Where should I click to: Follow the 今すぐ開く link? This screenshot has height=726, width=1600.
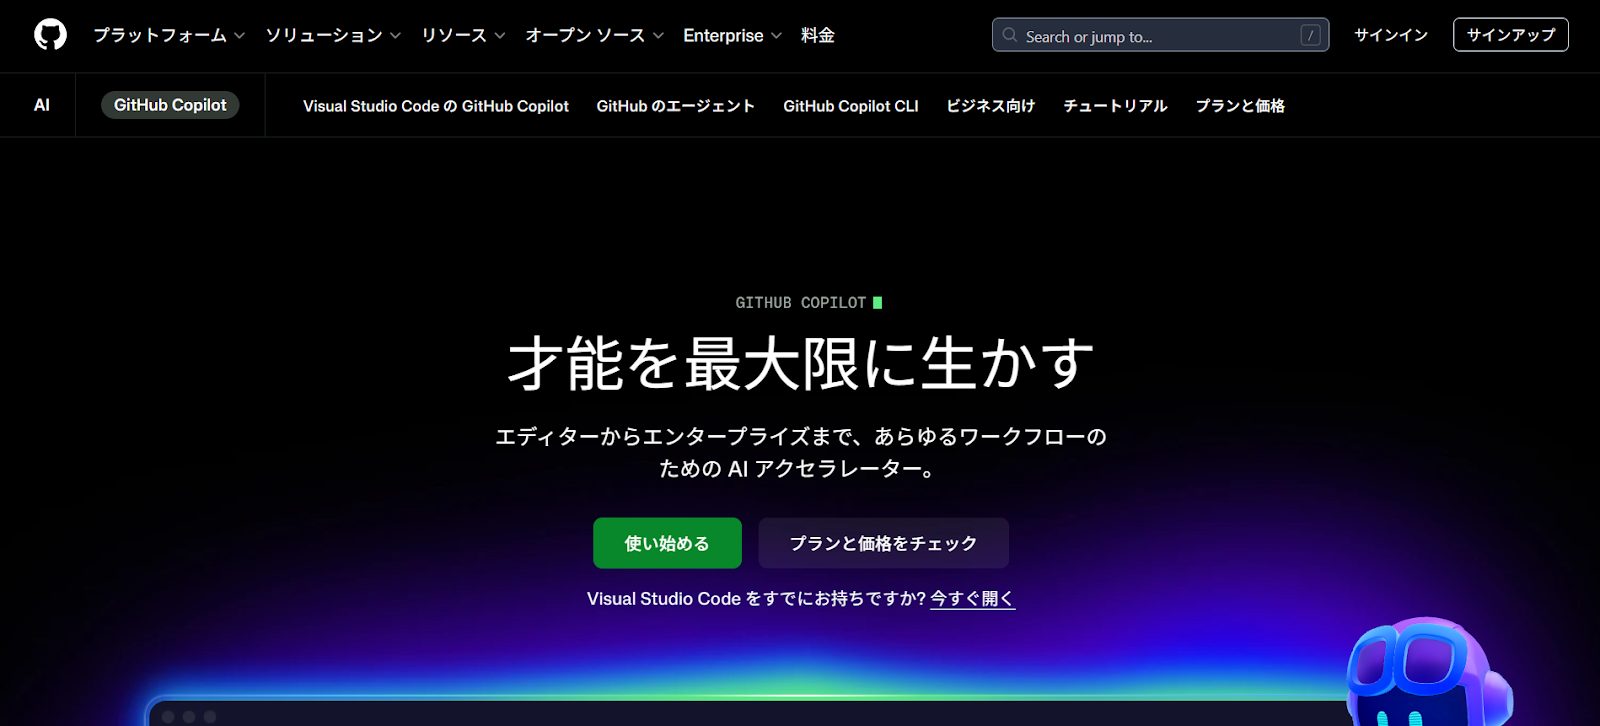972,599
